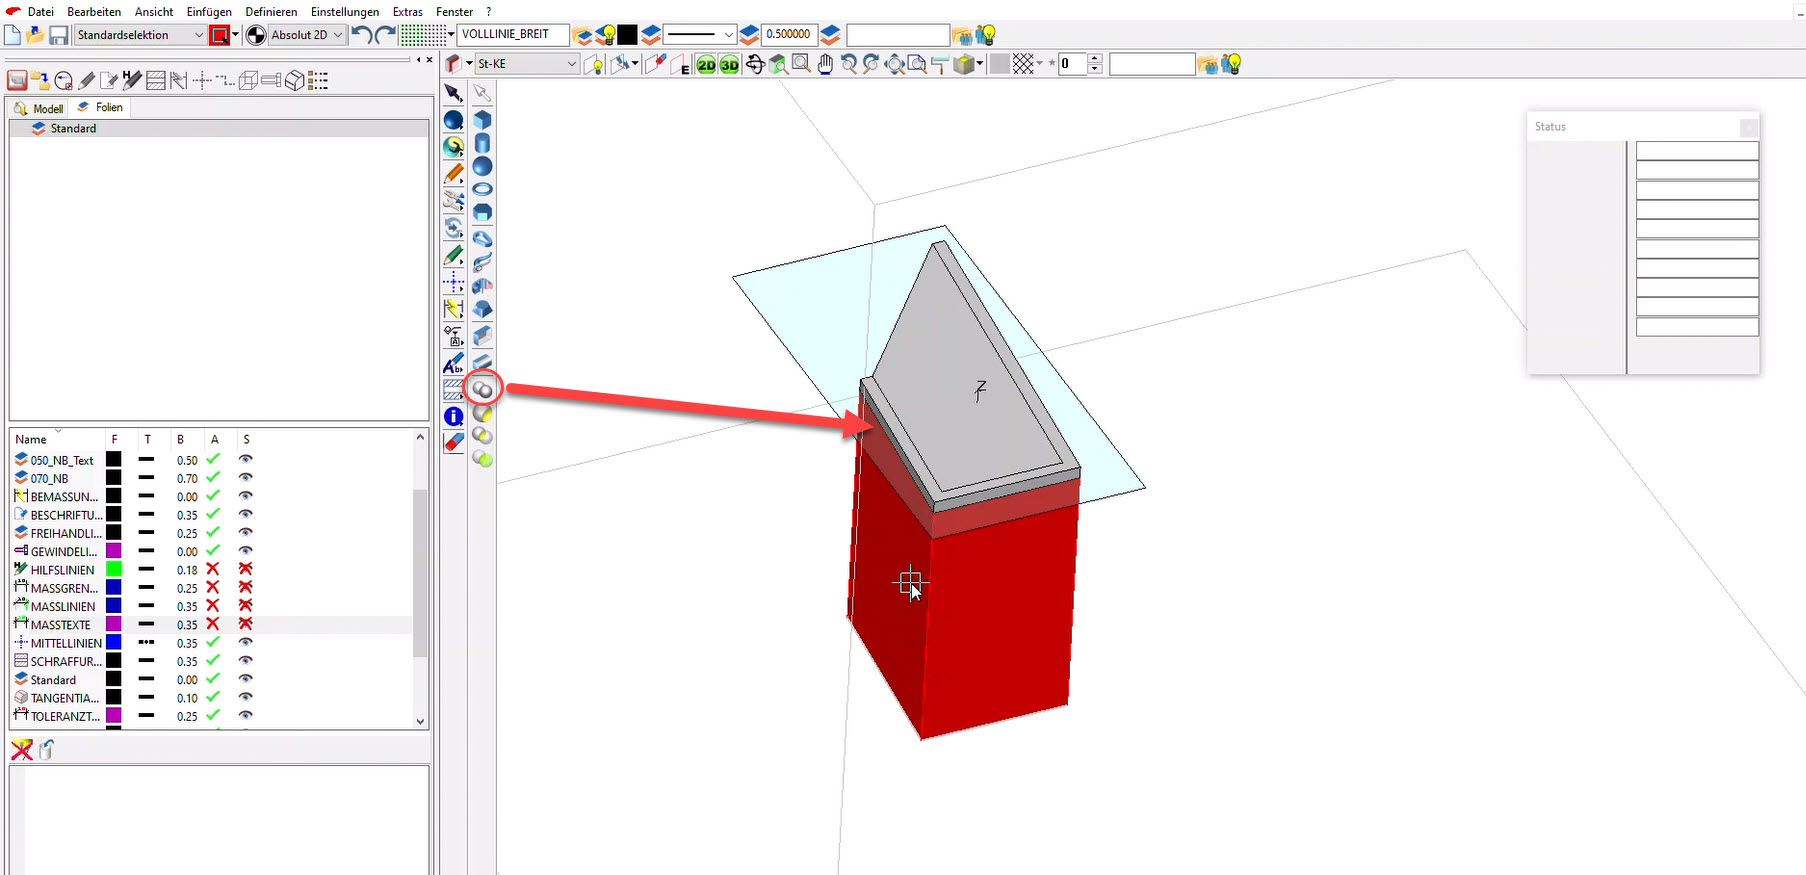Screen dimensions: 1806x875
Task: Select the green intersection of solids tool
Action: [x=482, y=459]
